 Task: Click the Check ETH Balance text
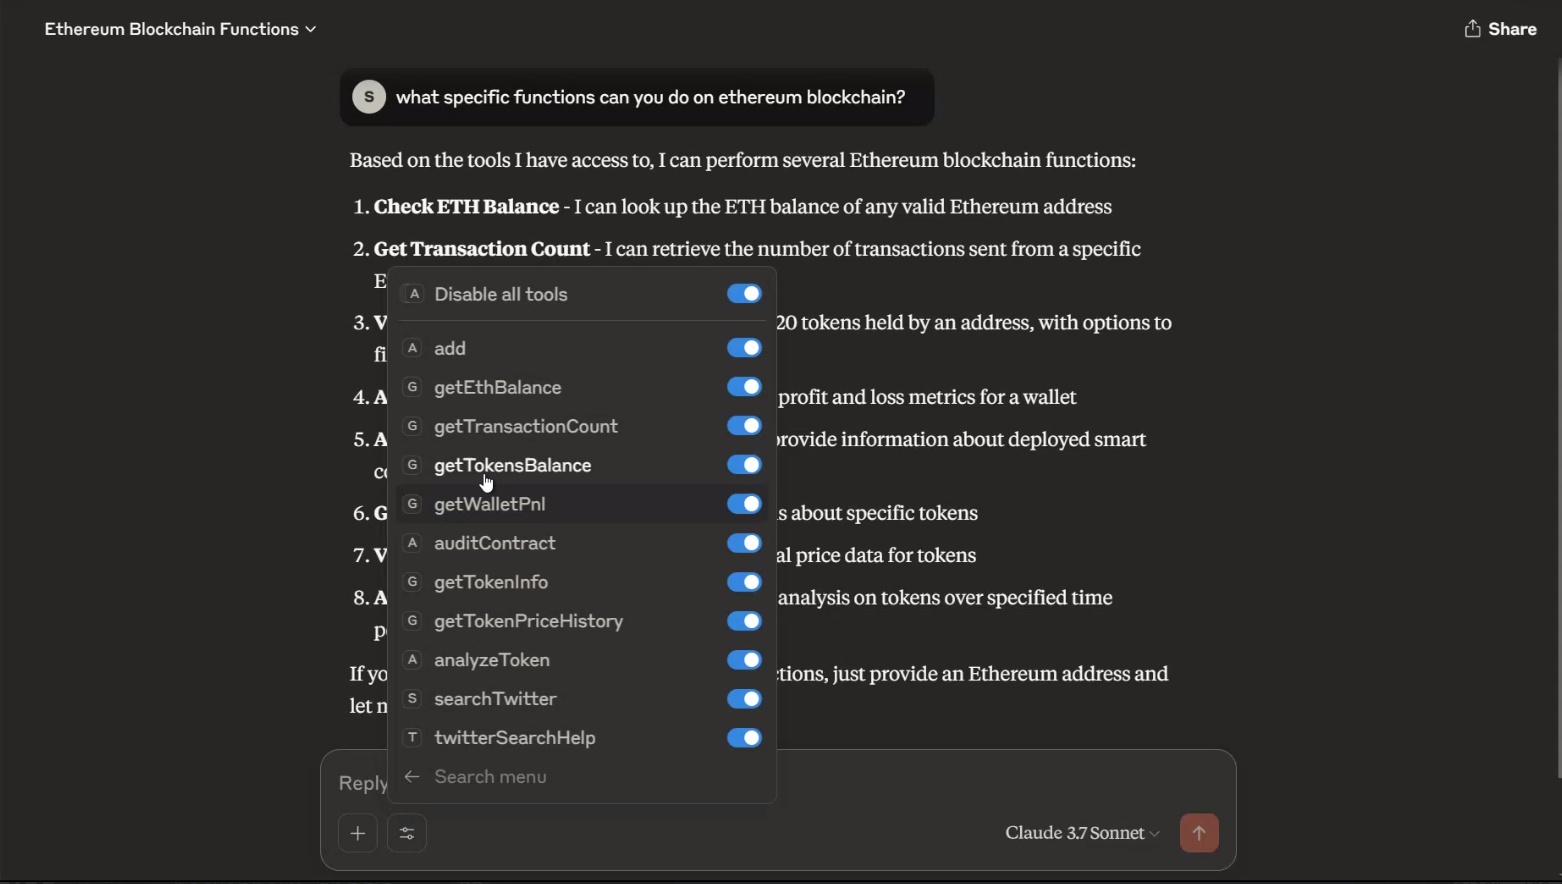click(466, 207)
